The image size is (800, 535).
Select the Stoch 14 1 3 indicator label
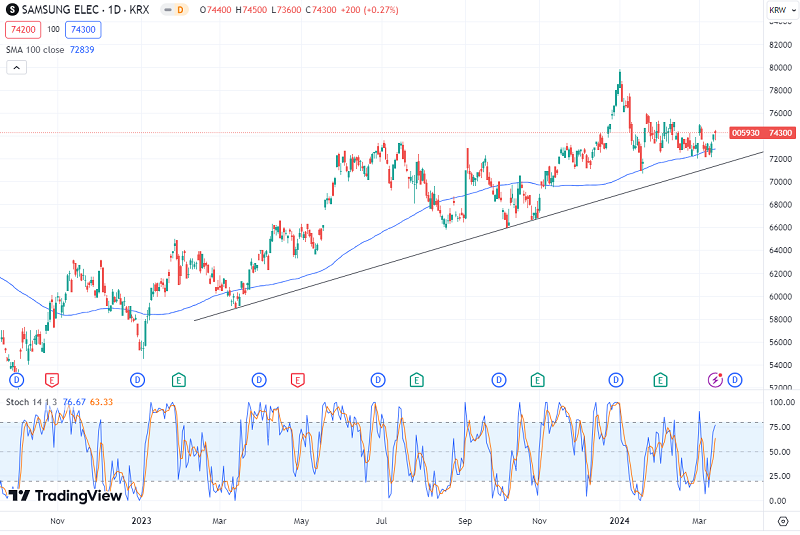31,401
